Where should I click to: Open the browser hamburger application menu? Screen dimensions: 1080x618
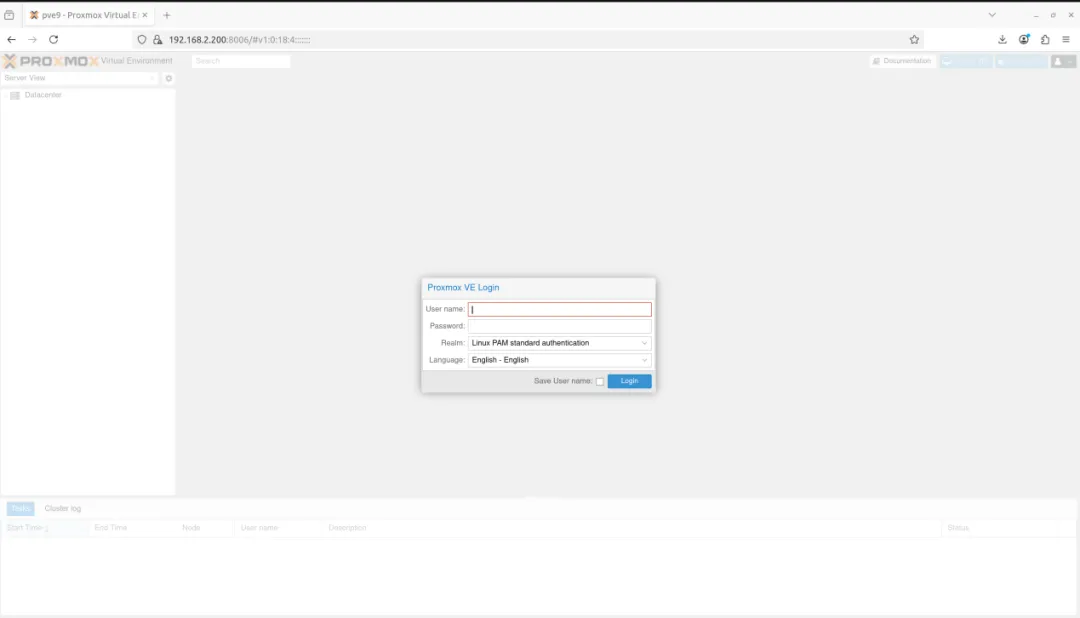[1066, 40]
